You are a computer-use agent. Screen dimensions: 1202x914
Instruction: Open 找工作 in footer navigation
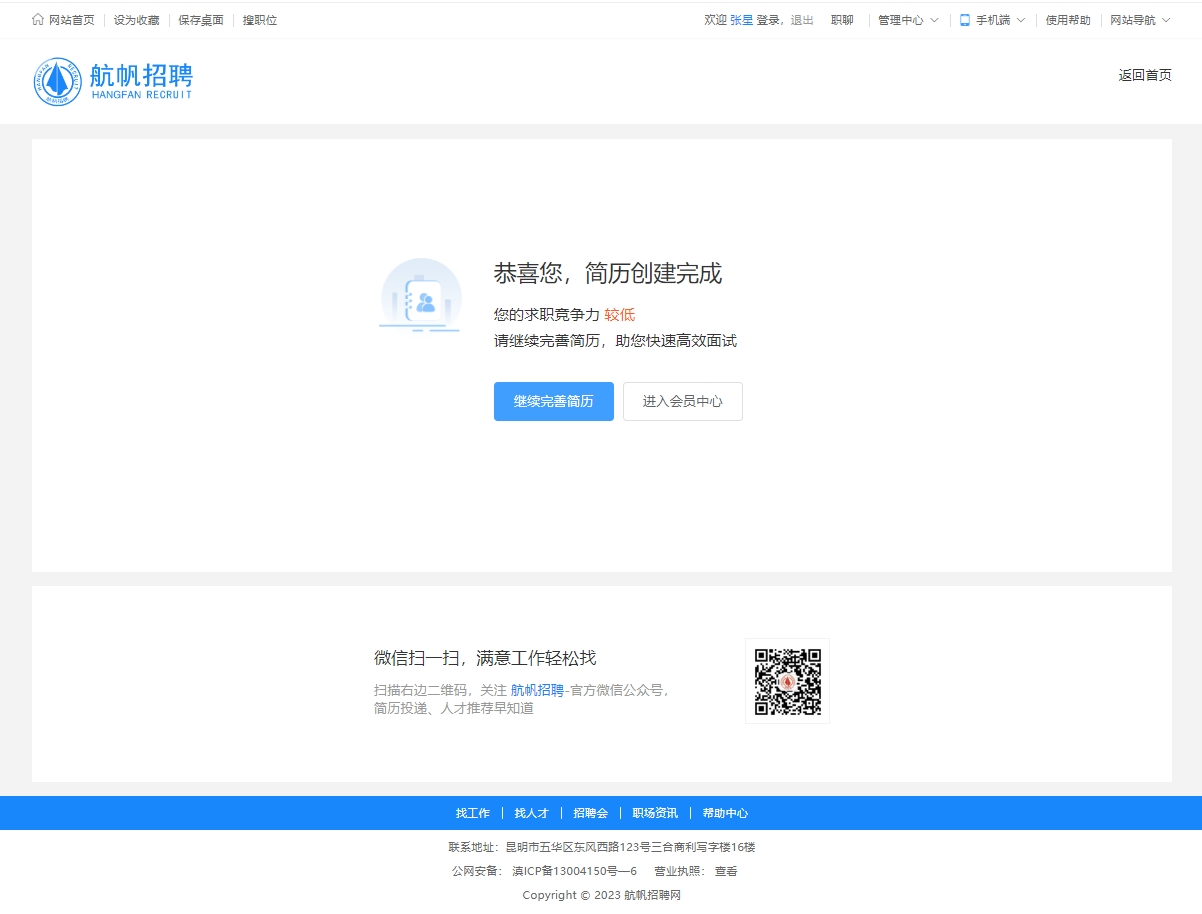(x=473, y=813)
